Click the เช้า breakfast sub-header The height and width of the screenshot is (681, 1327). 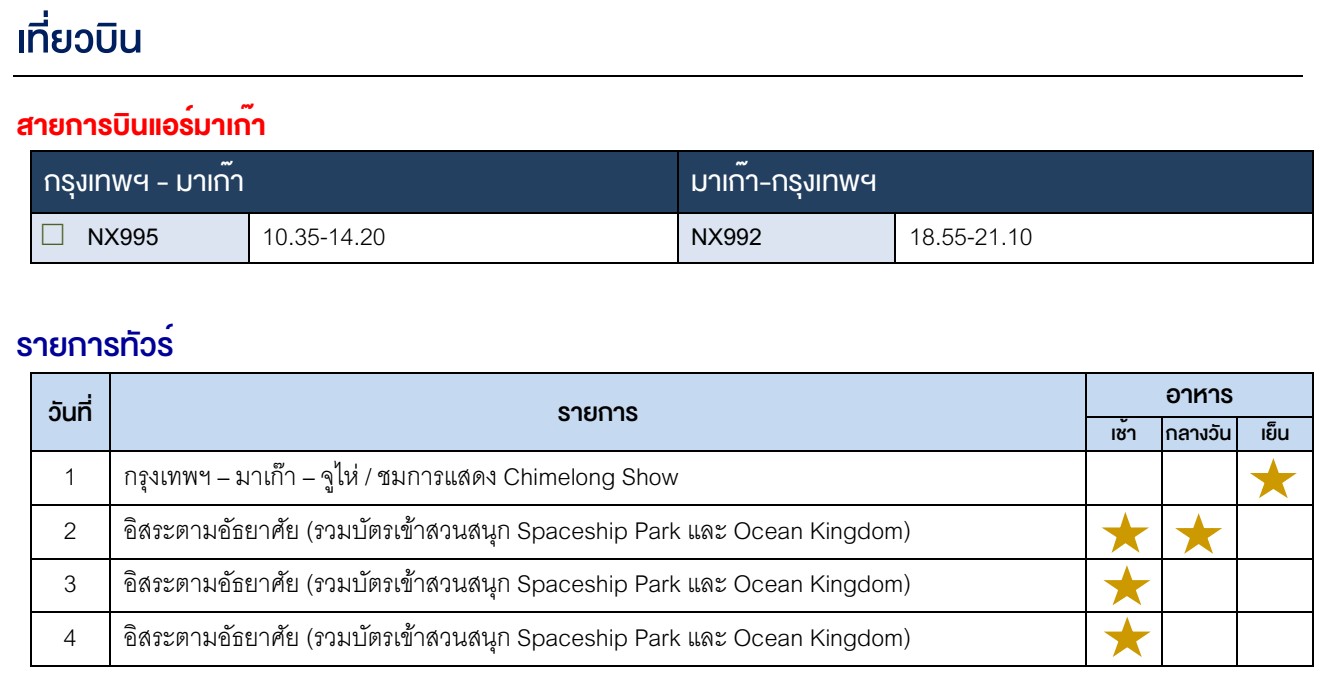(1124, 434)
